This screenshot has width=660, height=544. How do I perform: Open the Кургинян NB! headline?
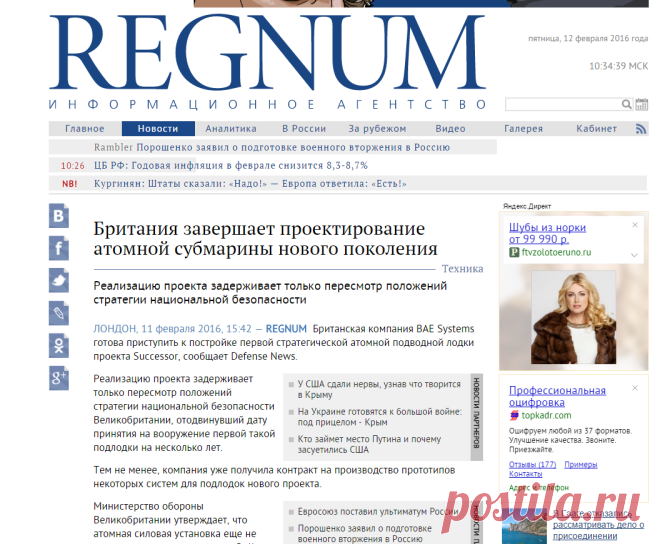(250, 184)
